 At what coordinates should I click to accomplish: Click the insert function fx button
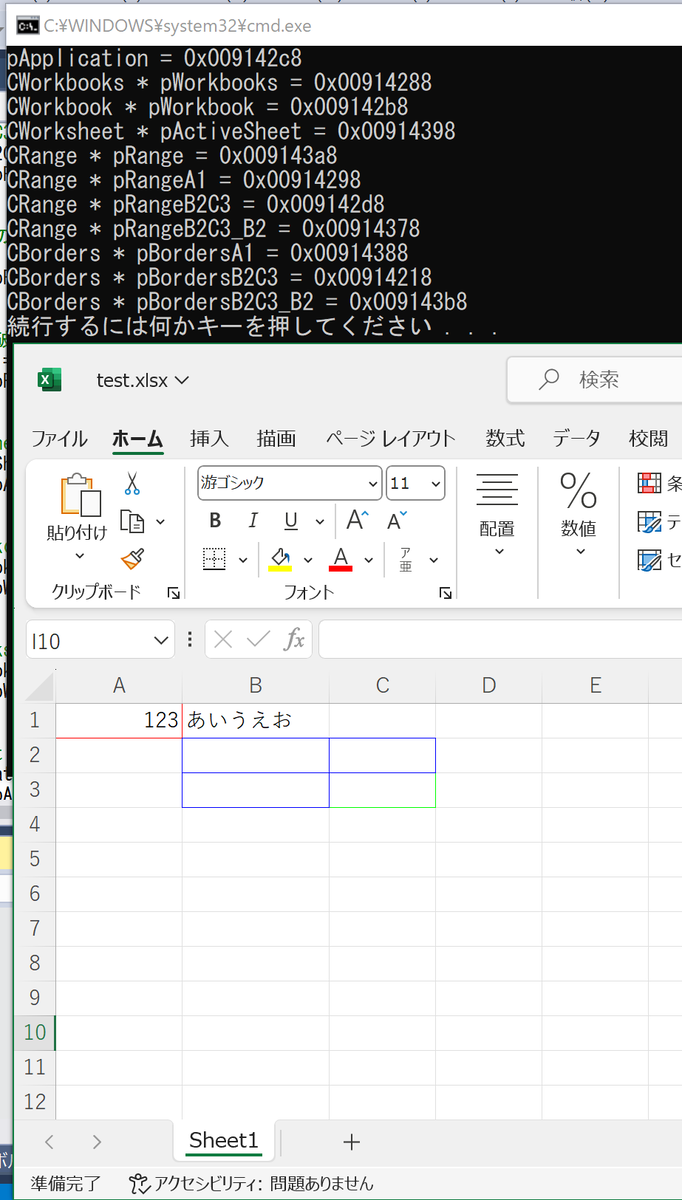pos(294,640)
